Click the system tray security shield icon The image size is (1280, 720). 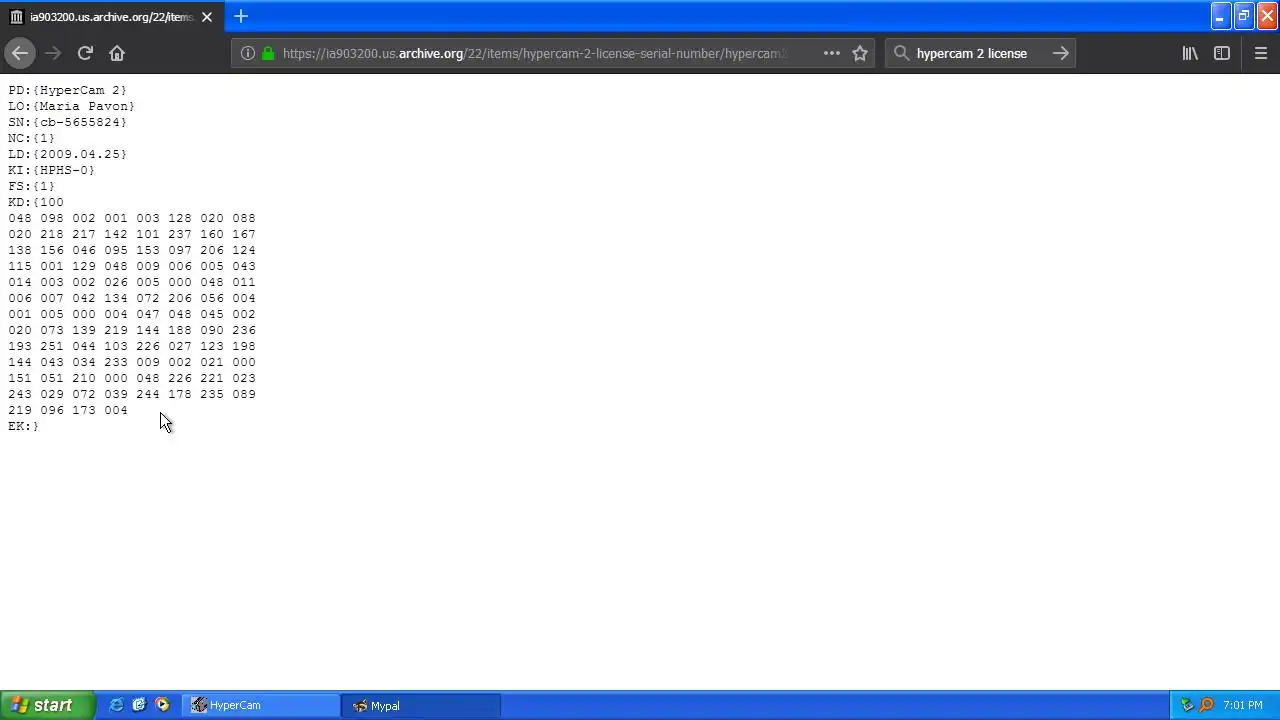1187,705
